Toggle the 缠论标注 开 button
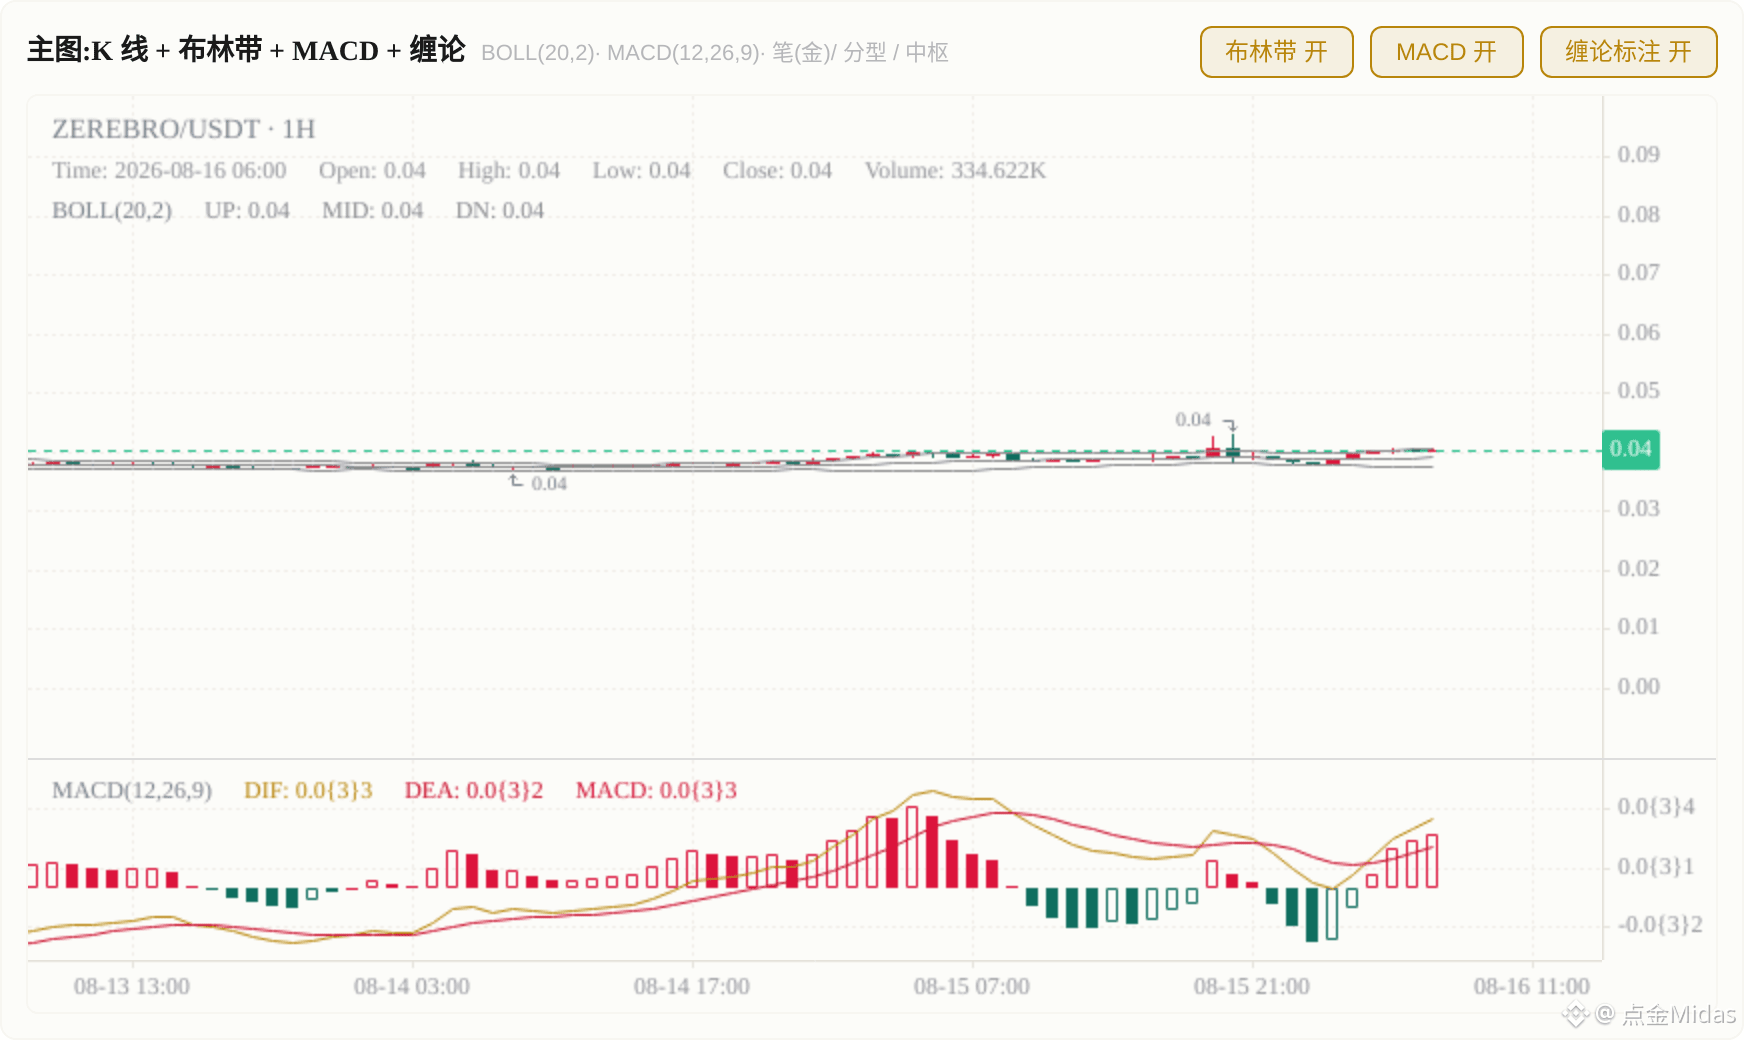The height and width of the screenshot is (1040, 1744). 1628,52
